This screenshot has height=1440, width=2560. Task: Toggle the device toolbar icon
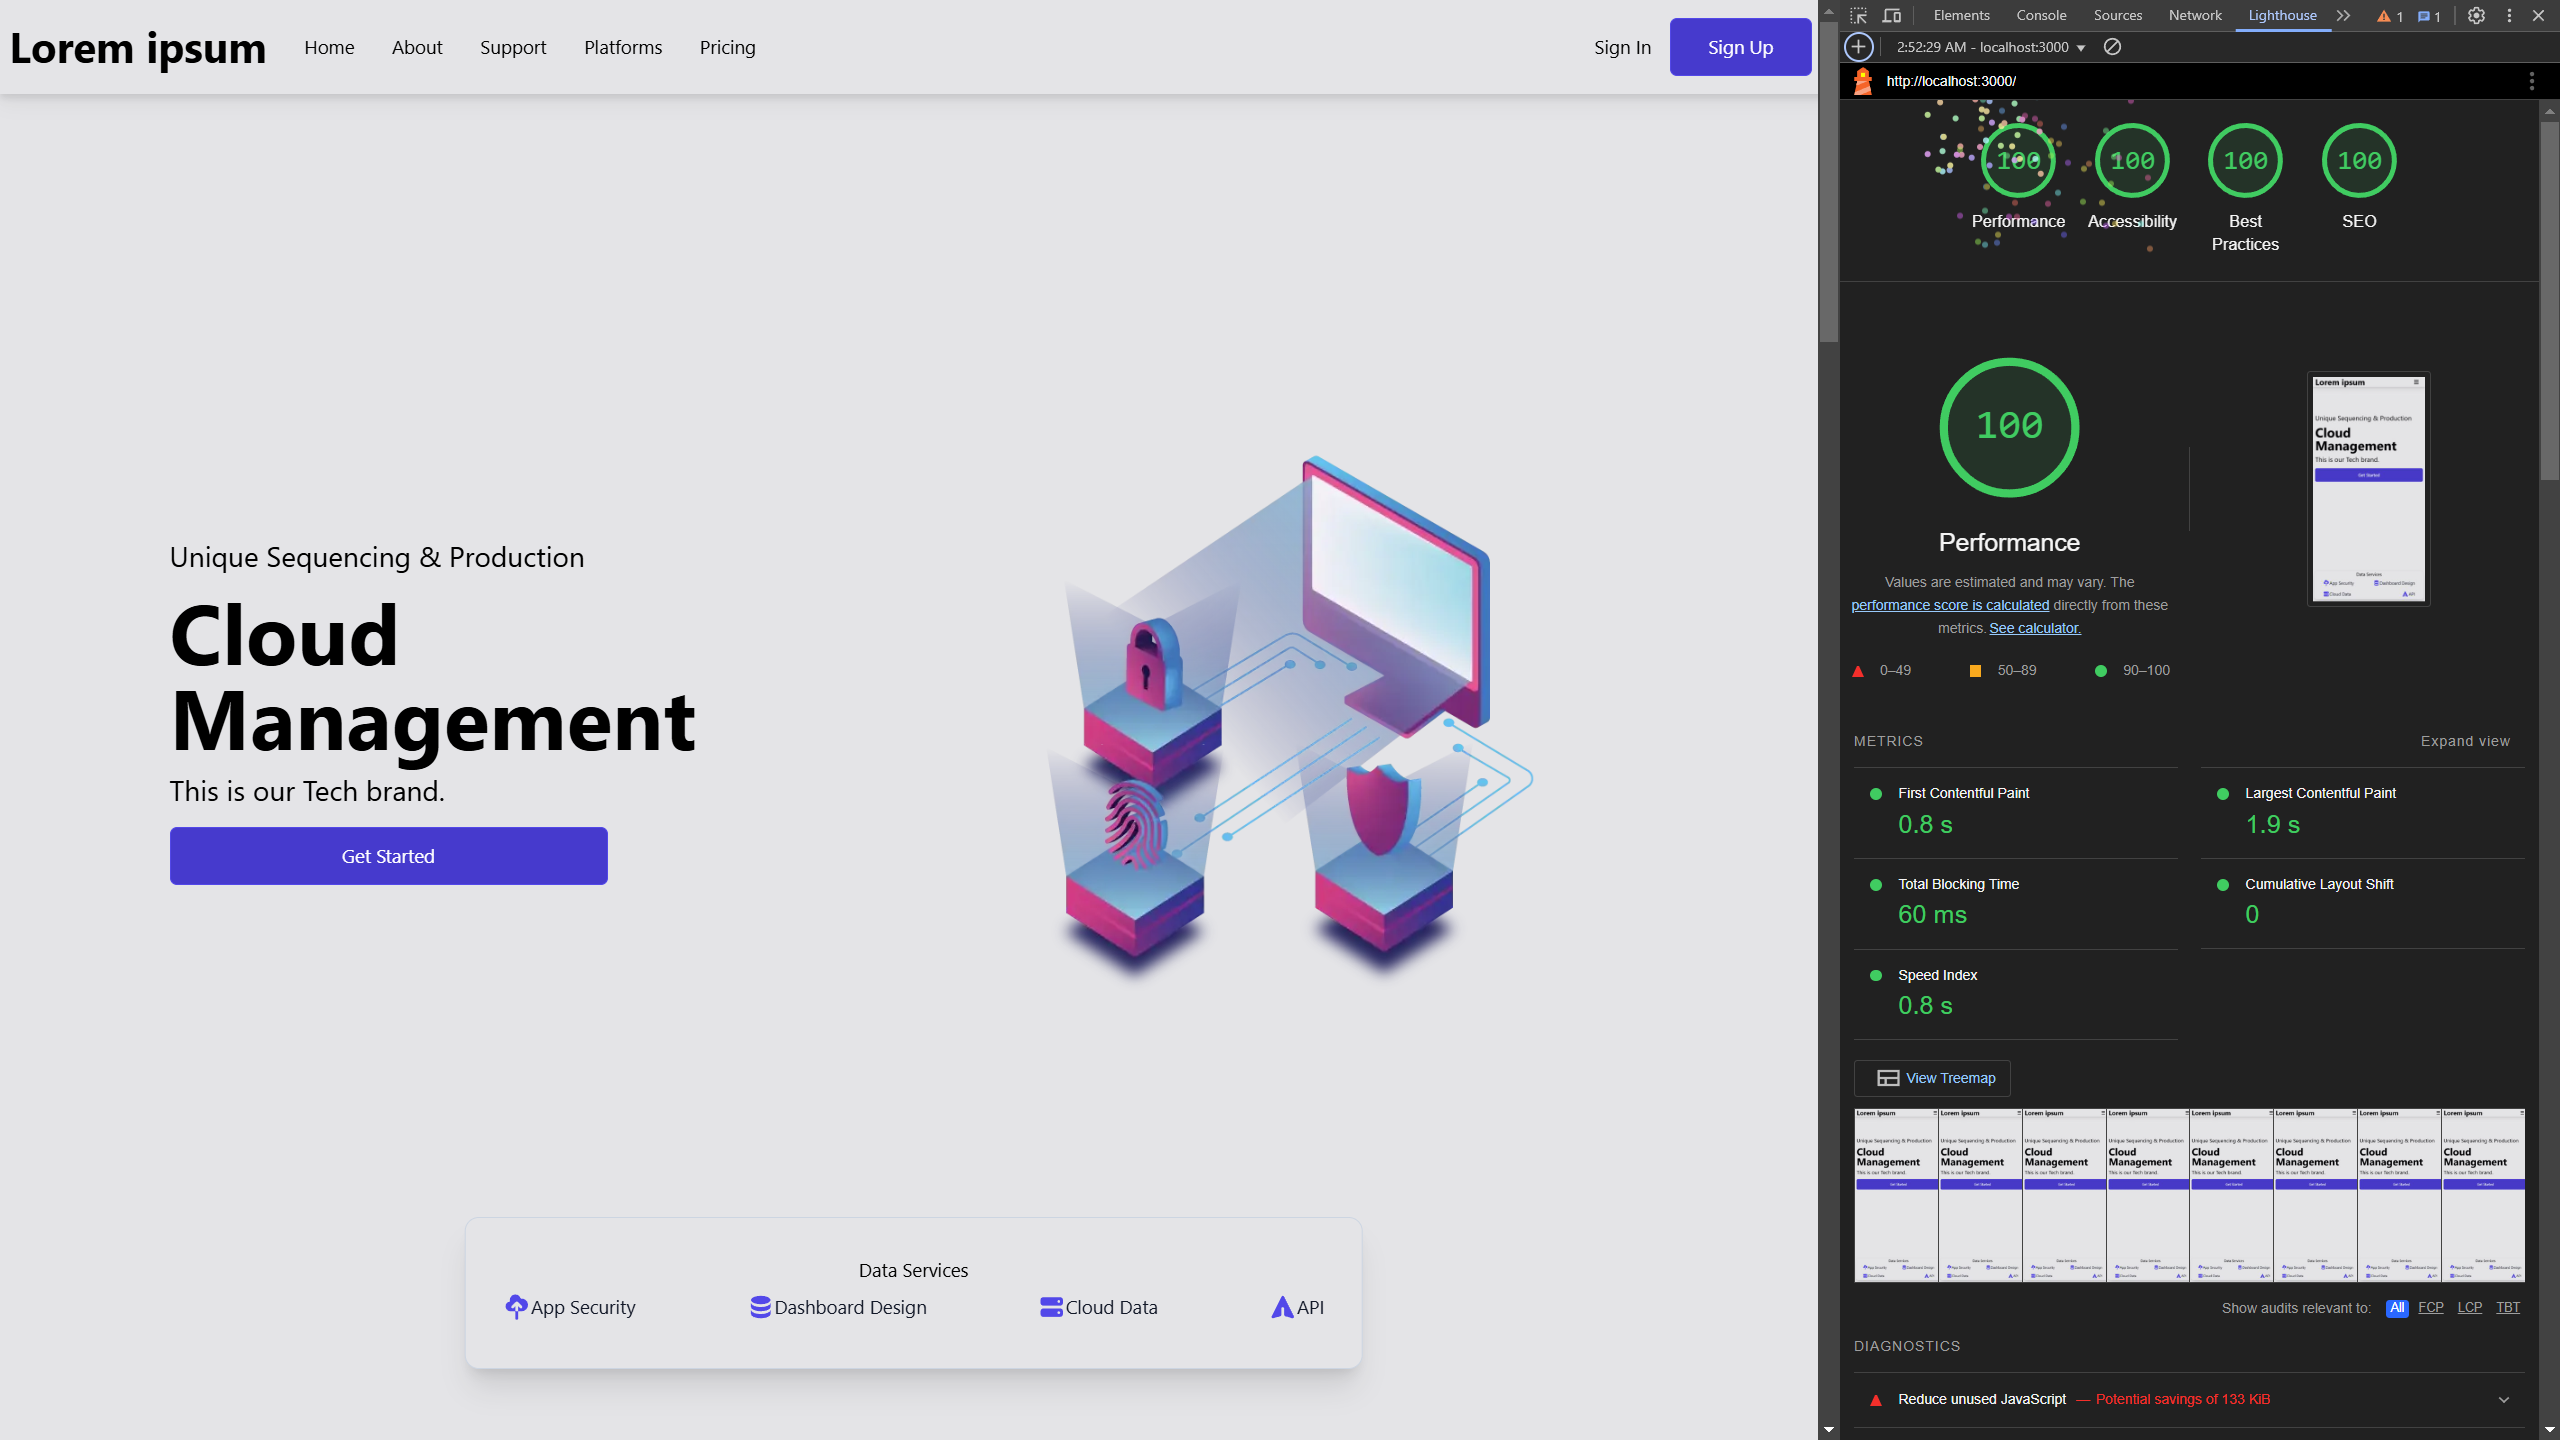pyautogui.click(x=1891, y=15)
